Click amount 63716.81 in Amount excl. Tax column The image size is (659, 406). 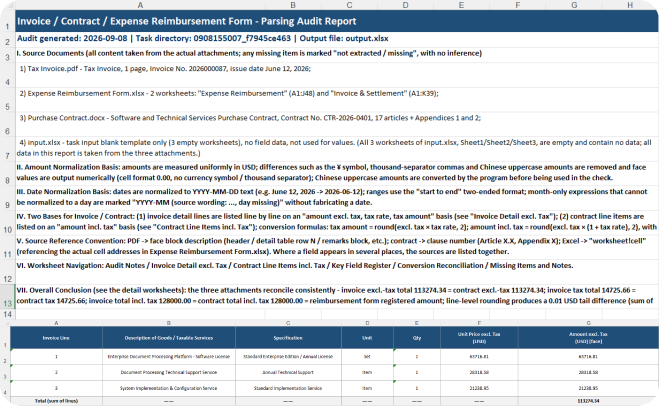tap(588, 356)
